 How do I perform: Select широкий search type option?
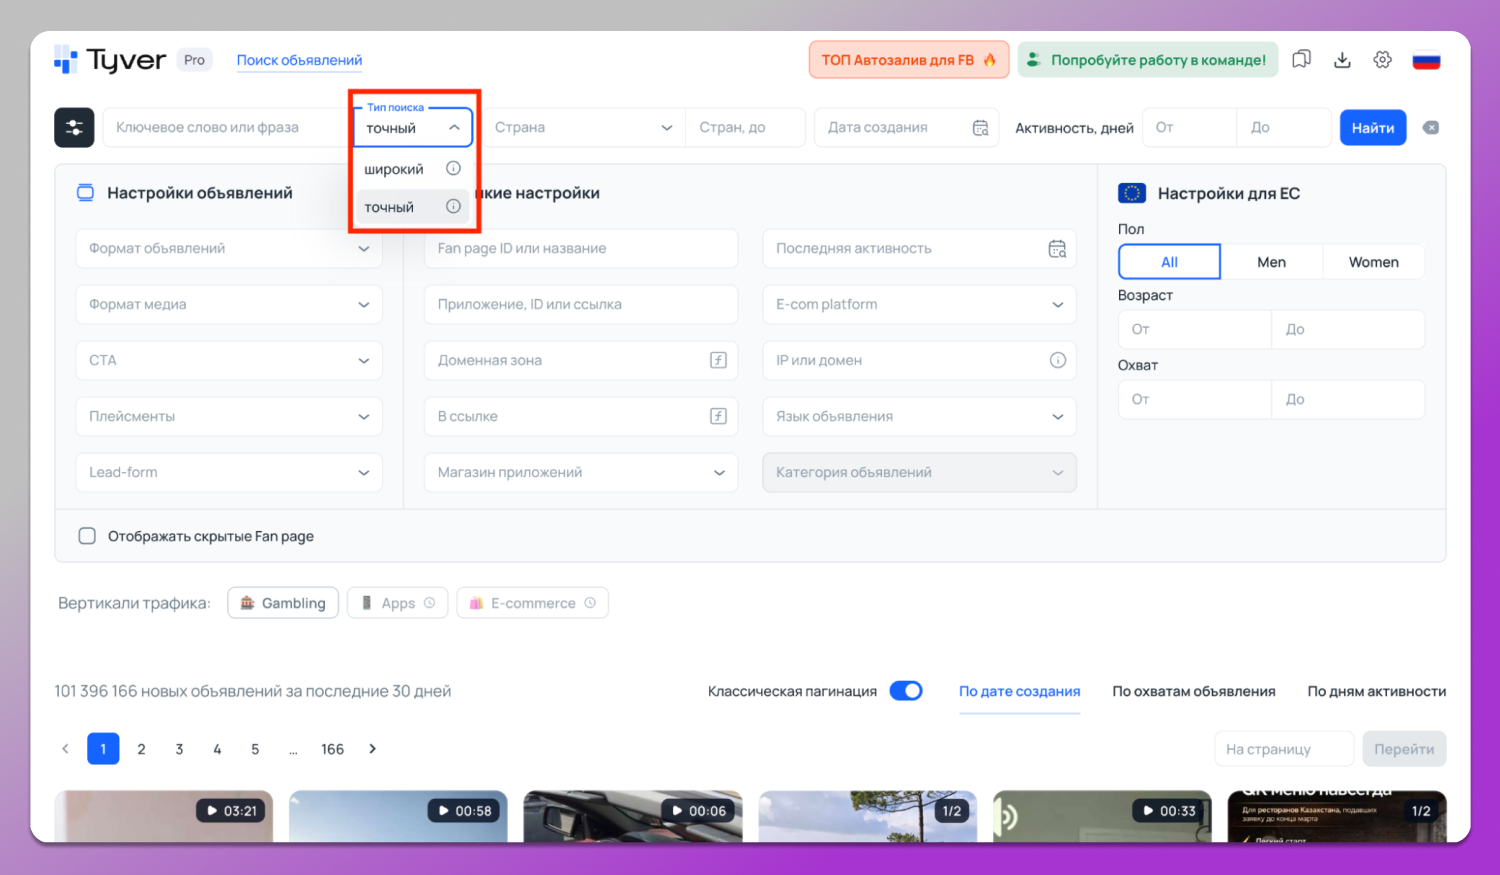(394, 169)
